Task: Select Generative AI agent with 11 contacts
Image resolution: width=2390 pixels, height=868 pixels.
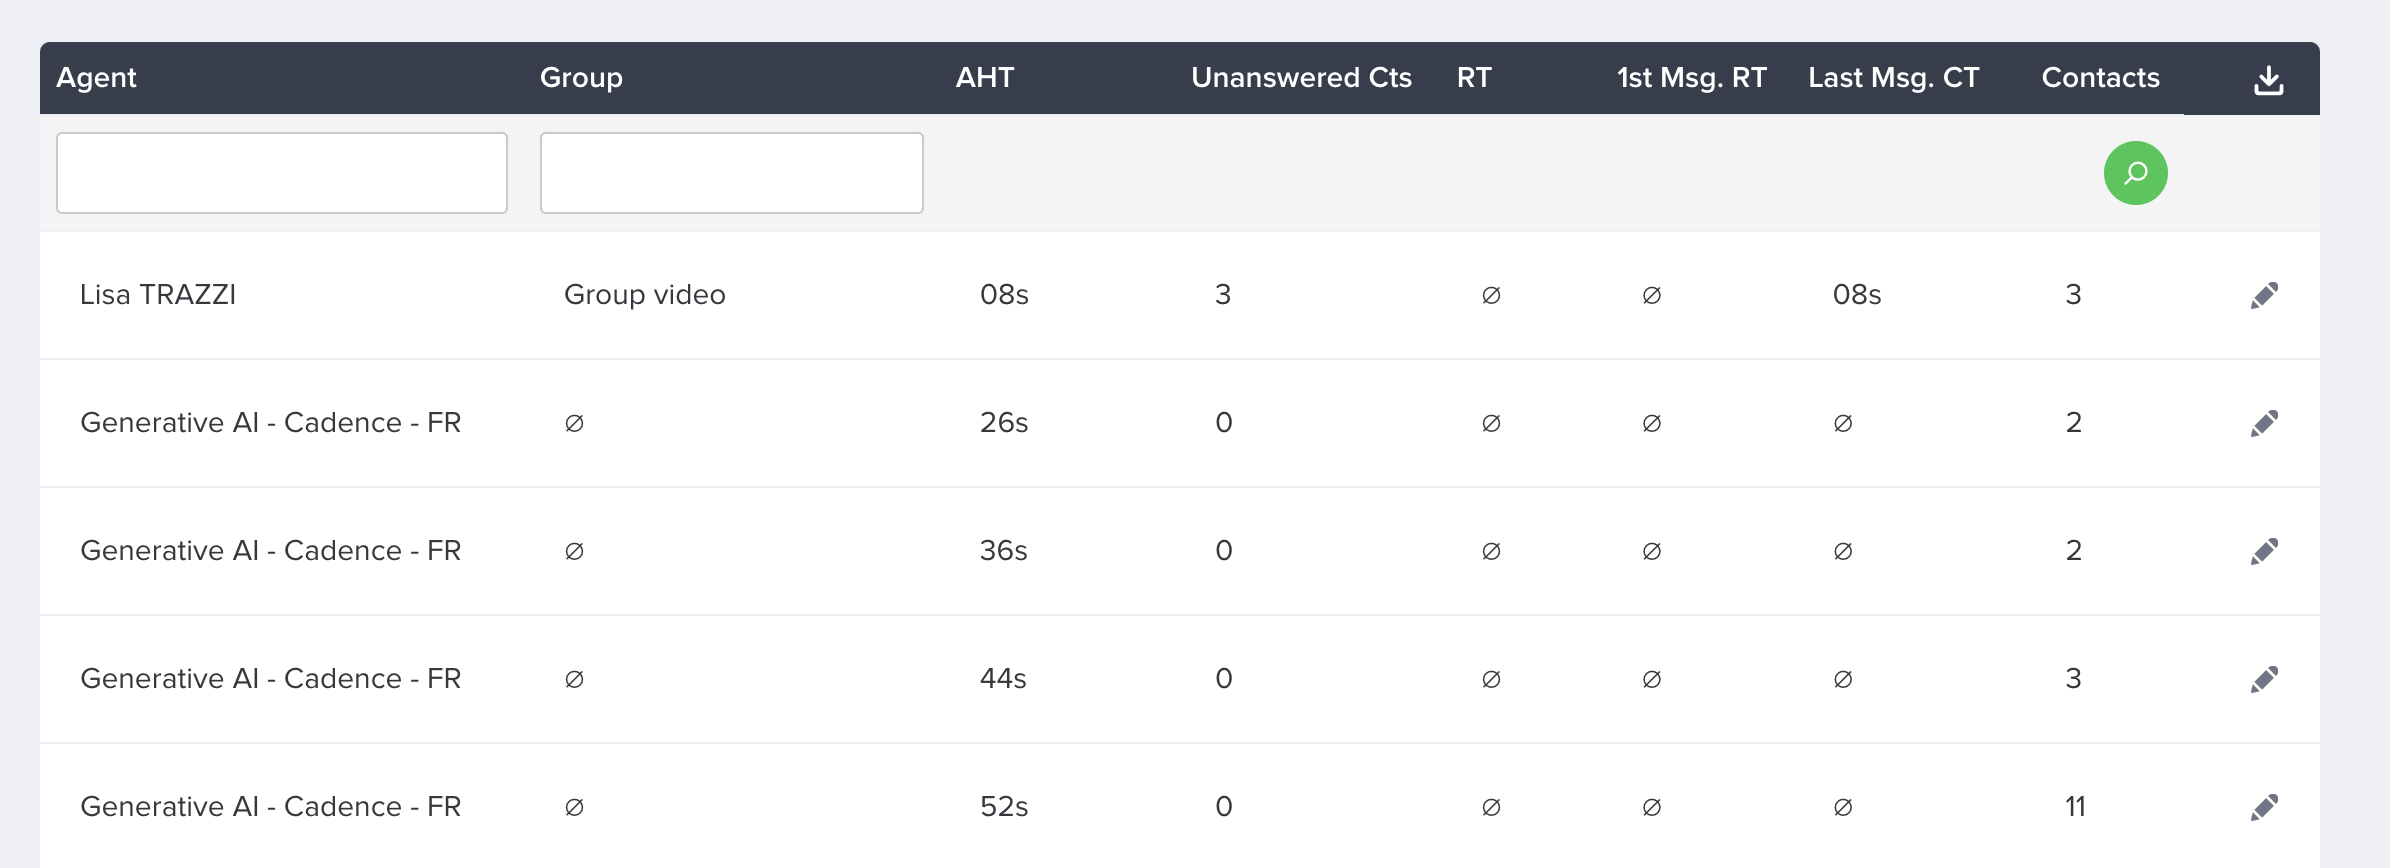Action: click(271, 807)
